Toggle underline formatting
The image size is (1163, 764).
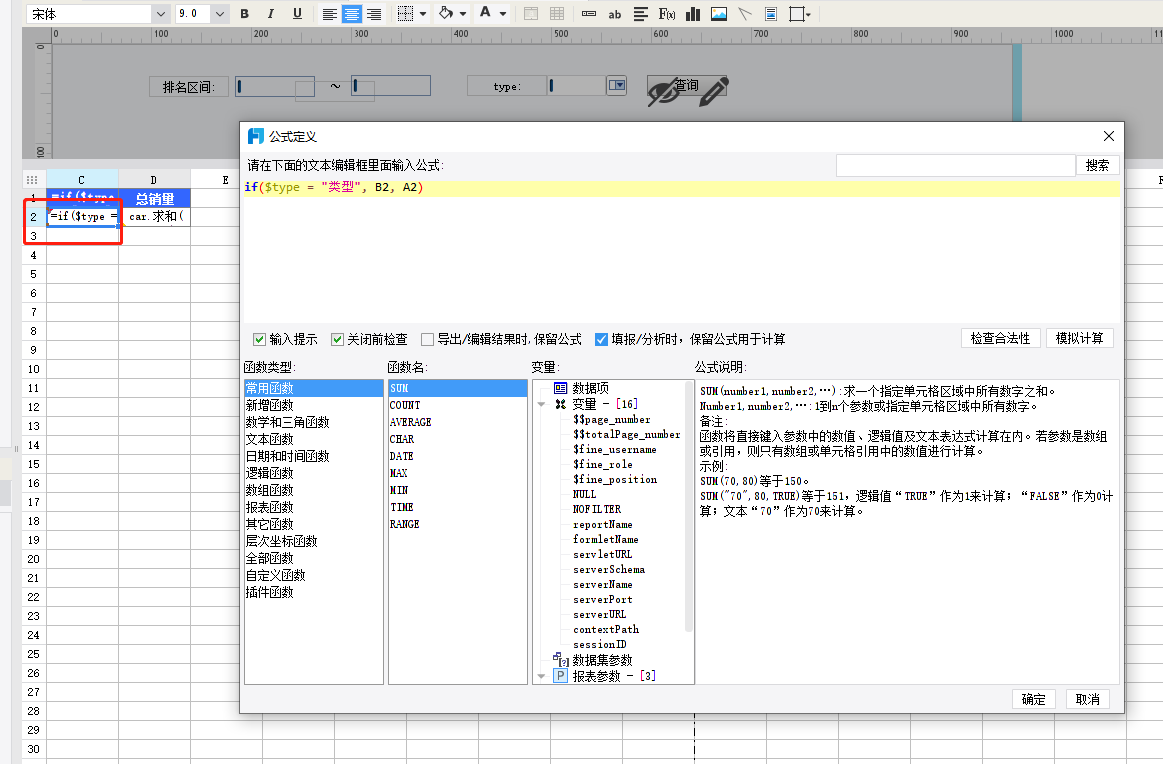pyautogui.click(x=297, y=14)
